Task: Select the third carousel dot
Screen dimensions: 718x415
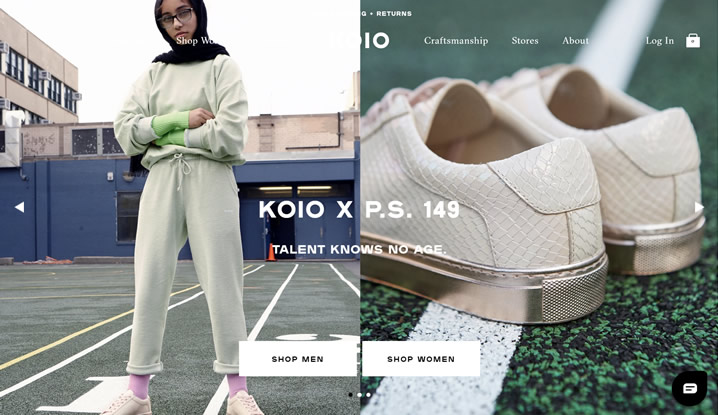Action: [x=368, y=394]
